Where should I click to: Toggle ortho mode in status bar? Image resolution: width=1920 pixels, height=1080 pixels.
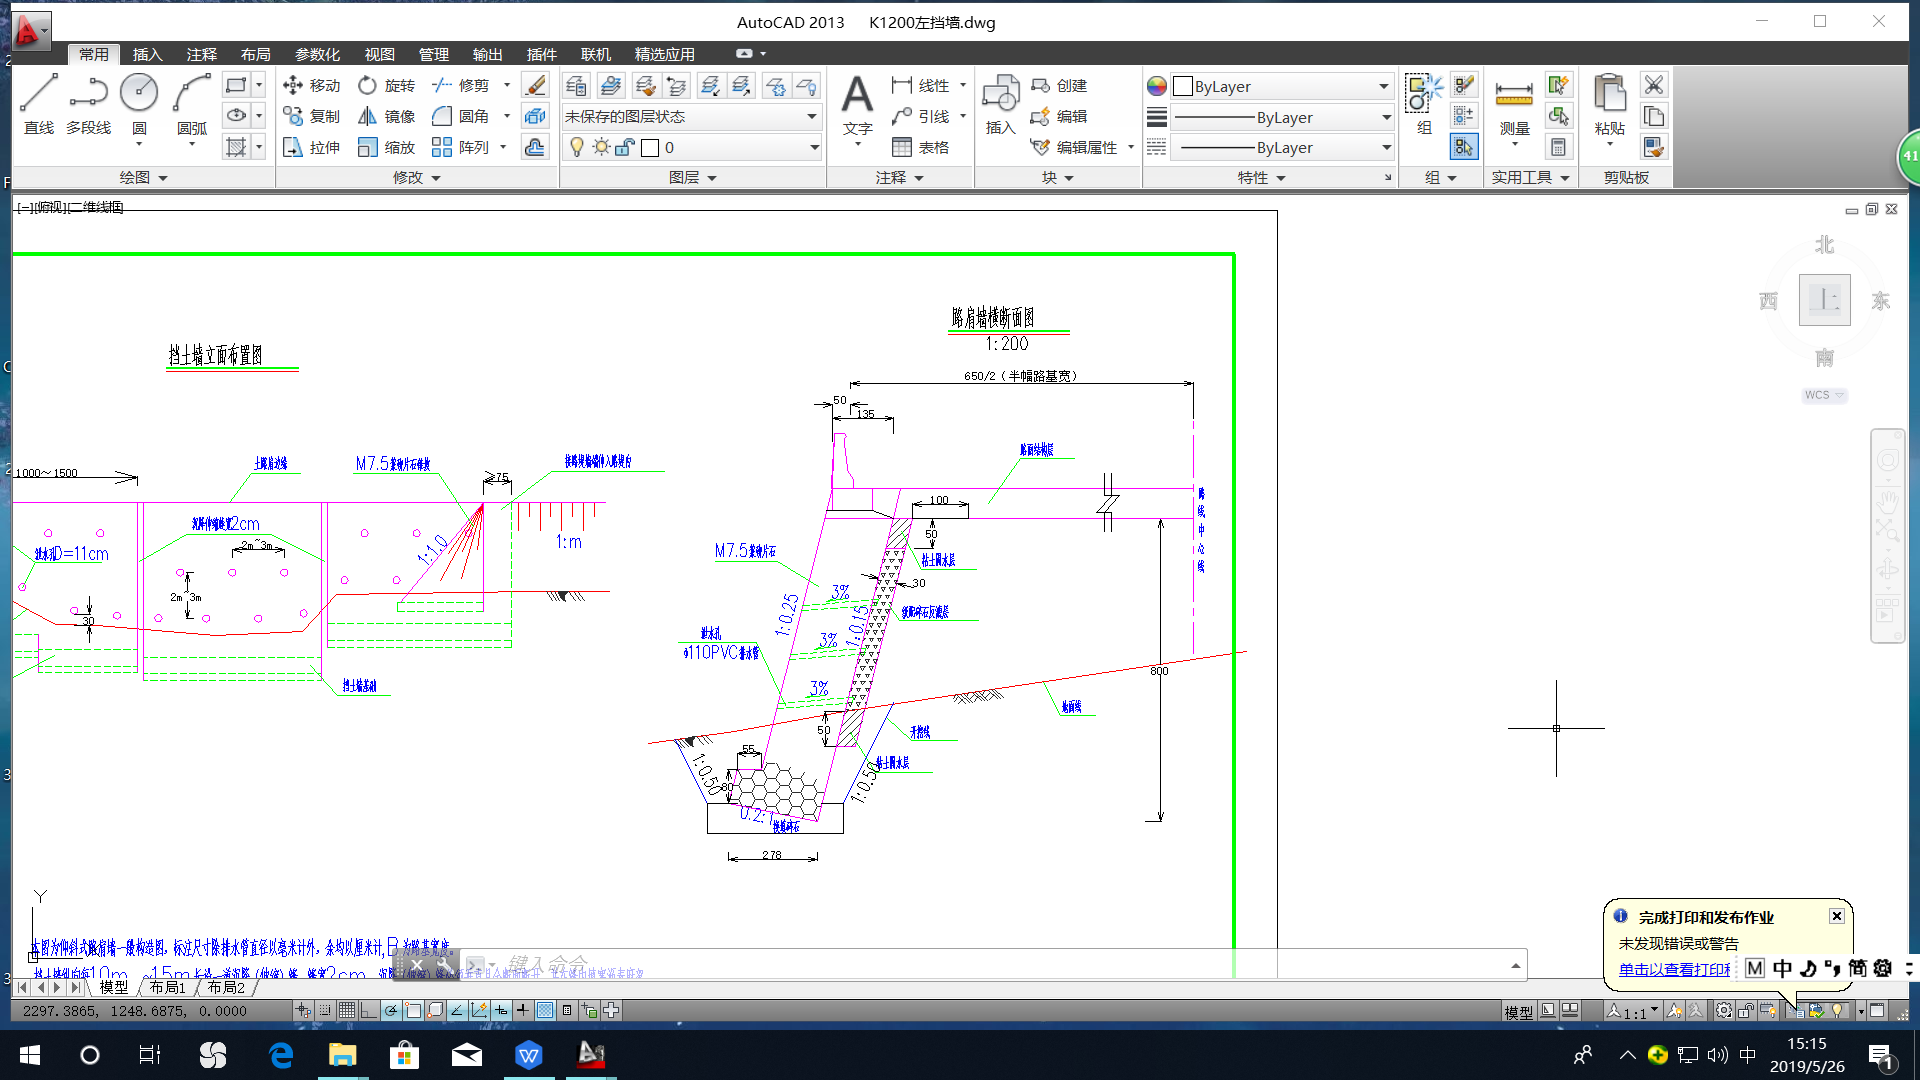coord(369,1011)
